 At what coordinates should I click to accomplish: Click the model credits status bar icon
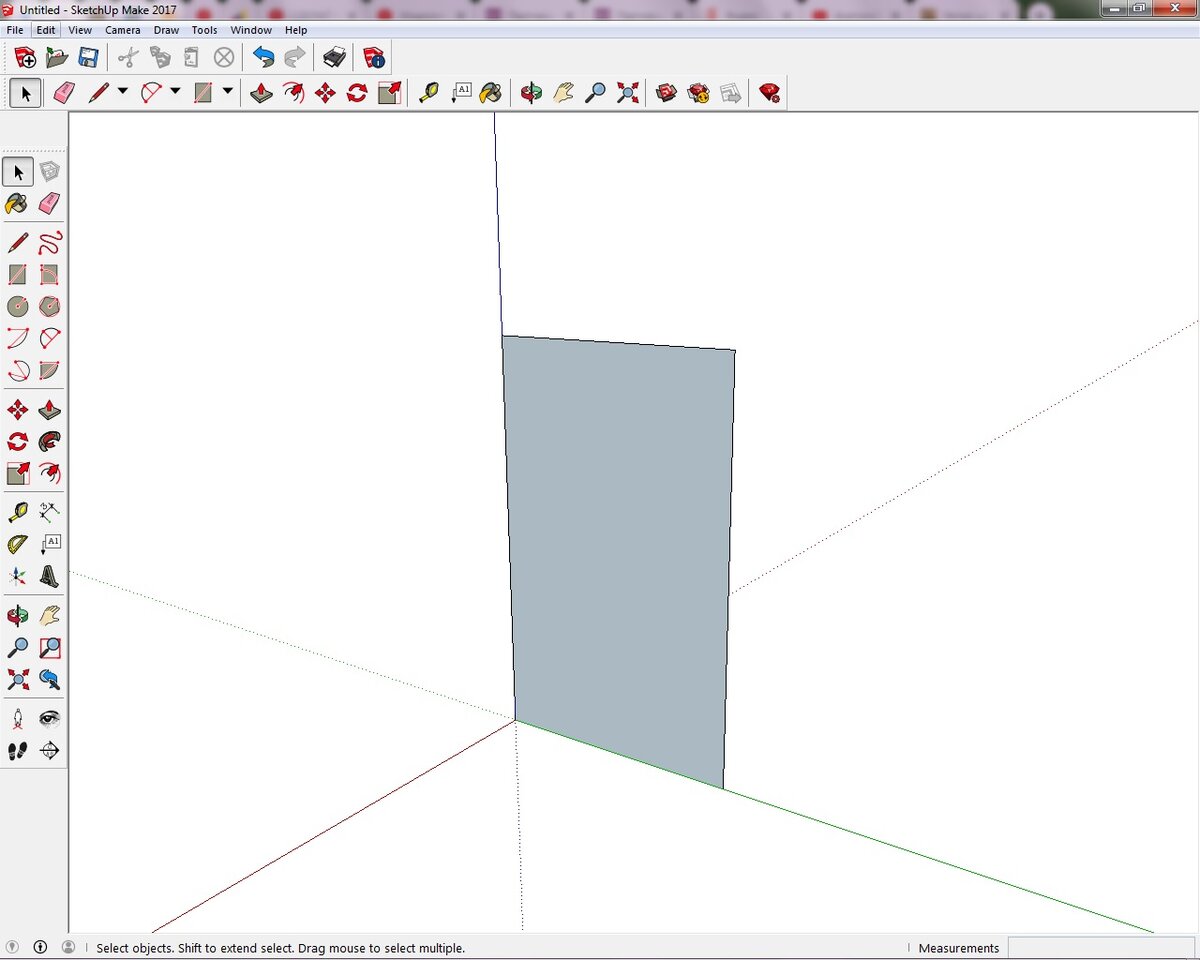point(41,947)
